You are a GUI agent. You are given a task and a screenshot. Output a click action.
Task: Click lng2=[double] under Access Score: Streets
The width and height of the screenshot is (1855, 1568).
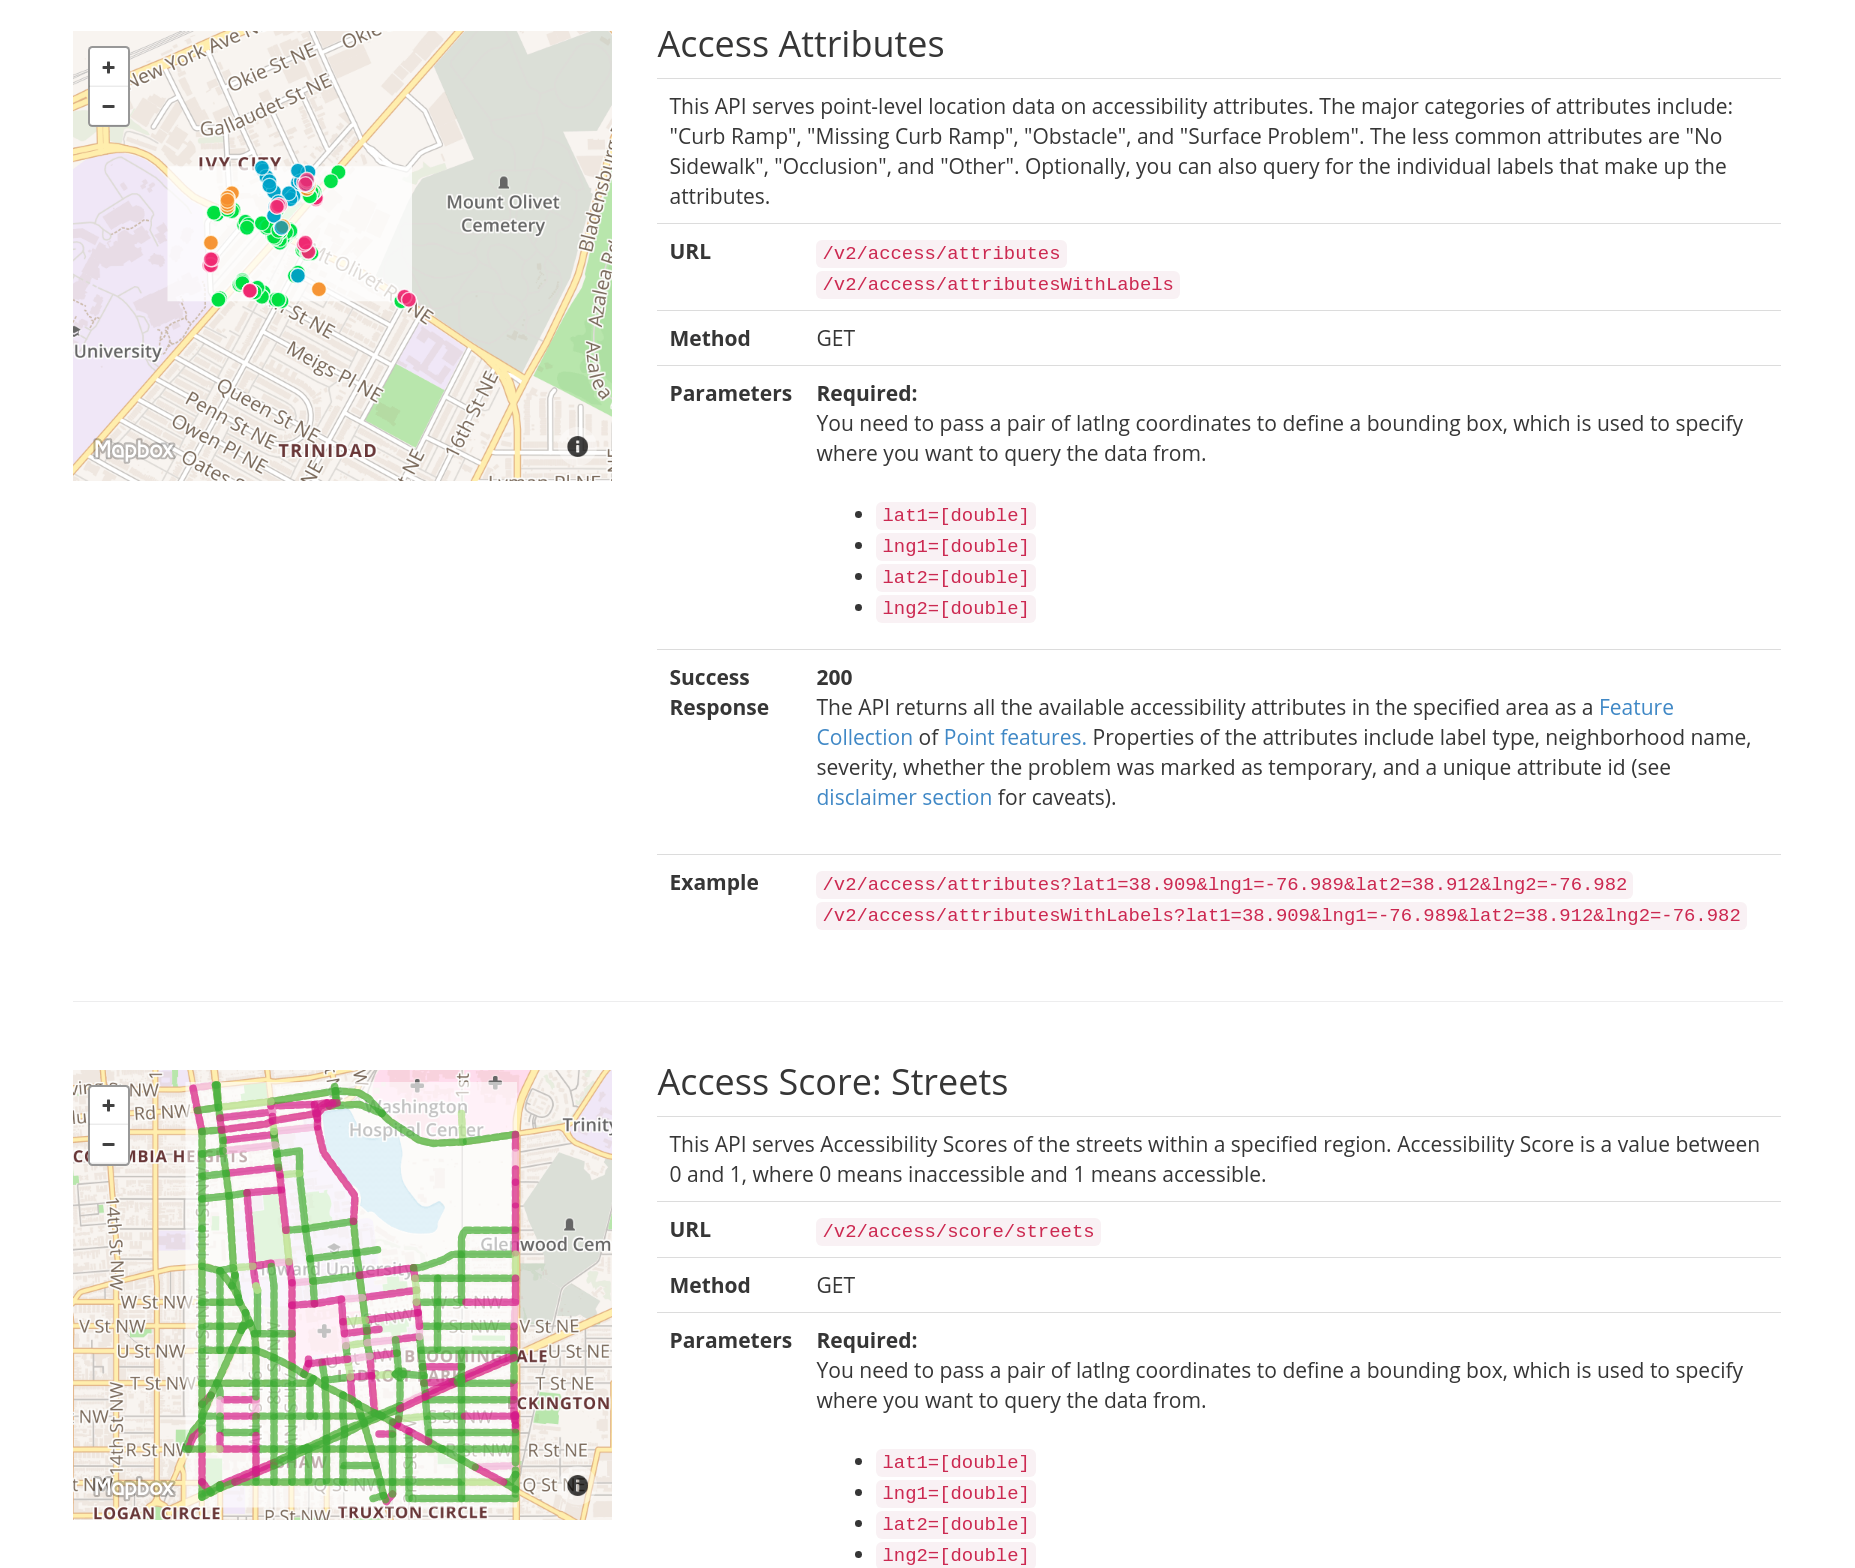point(955,1556)
